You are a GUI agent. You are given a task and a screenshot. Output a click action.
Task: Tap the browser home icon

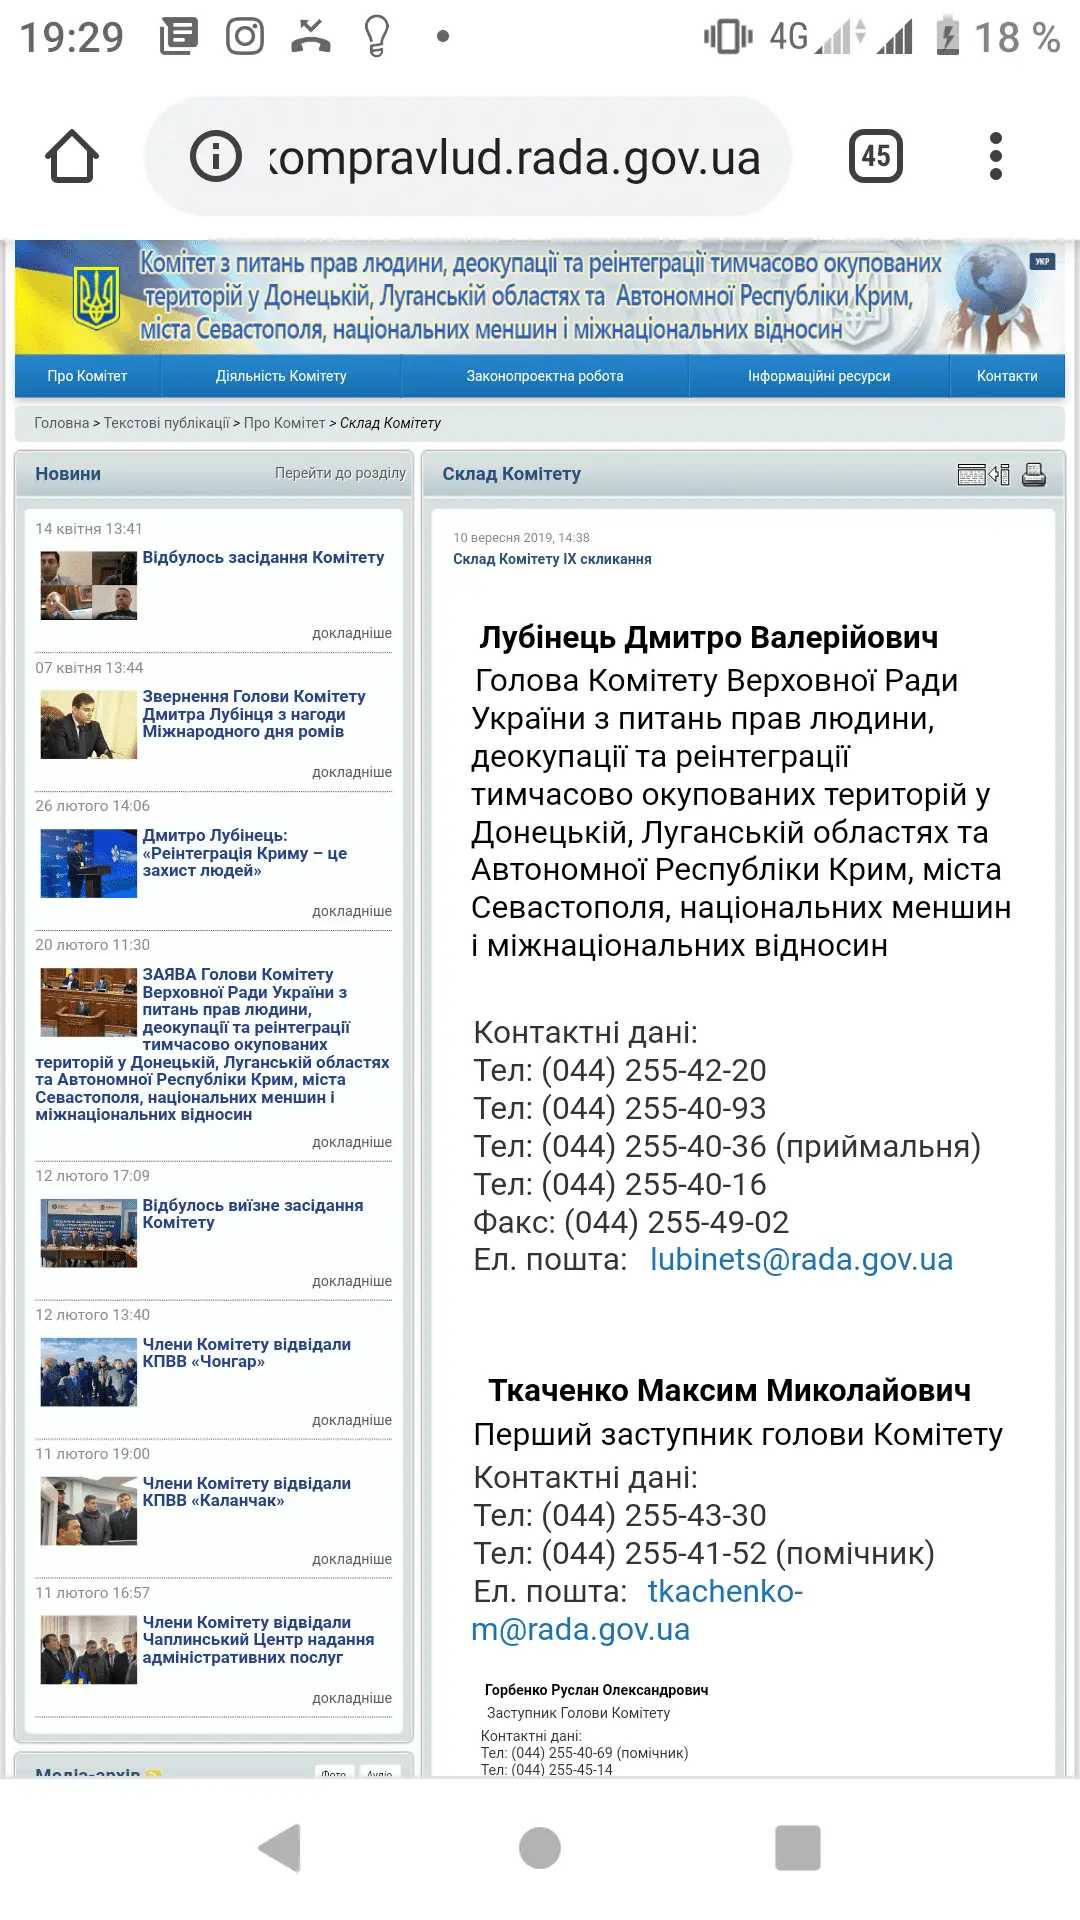point(72,157)
